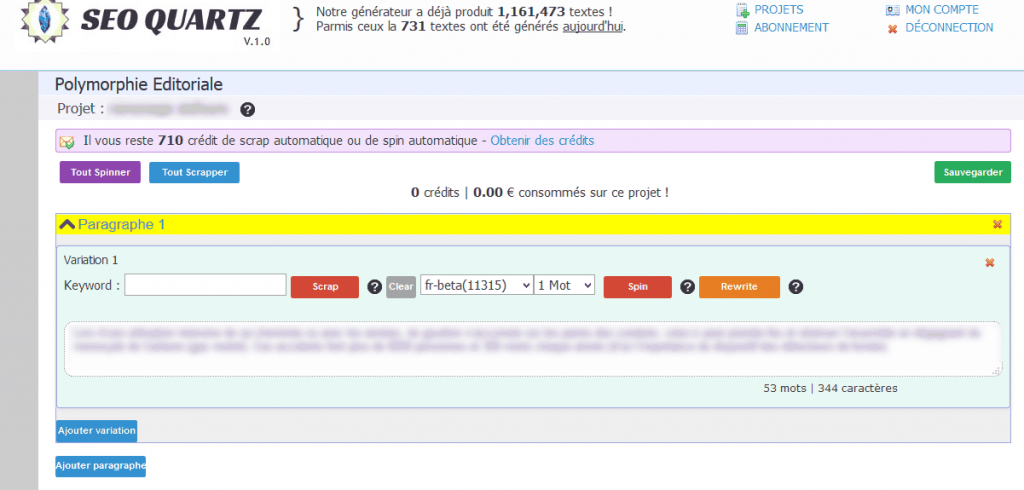The height and width of the screenshot is (490, 1024).
Task: Click the help icon next to Projet name
Action: coord(248,109)
